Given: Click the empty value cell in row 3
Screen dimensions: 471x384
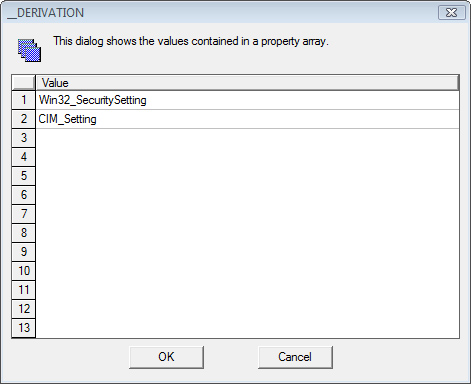Looking at the screenshot, I should pos(247,138).
